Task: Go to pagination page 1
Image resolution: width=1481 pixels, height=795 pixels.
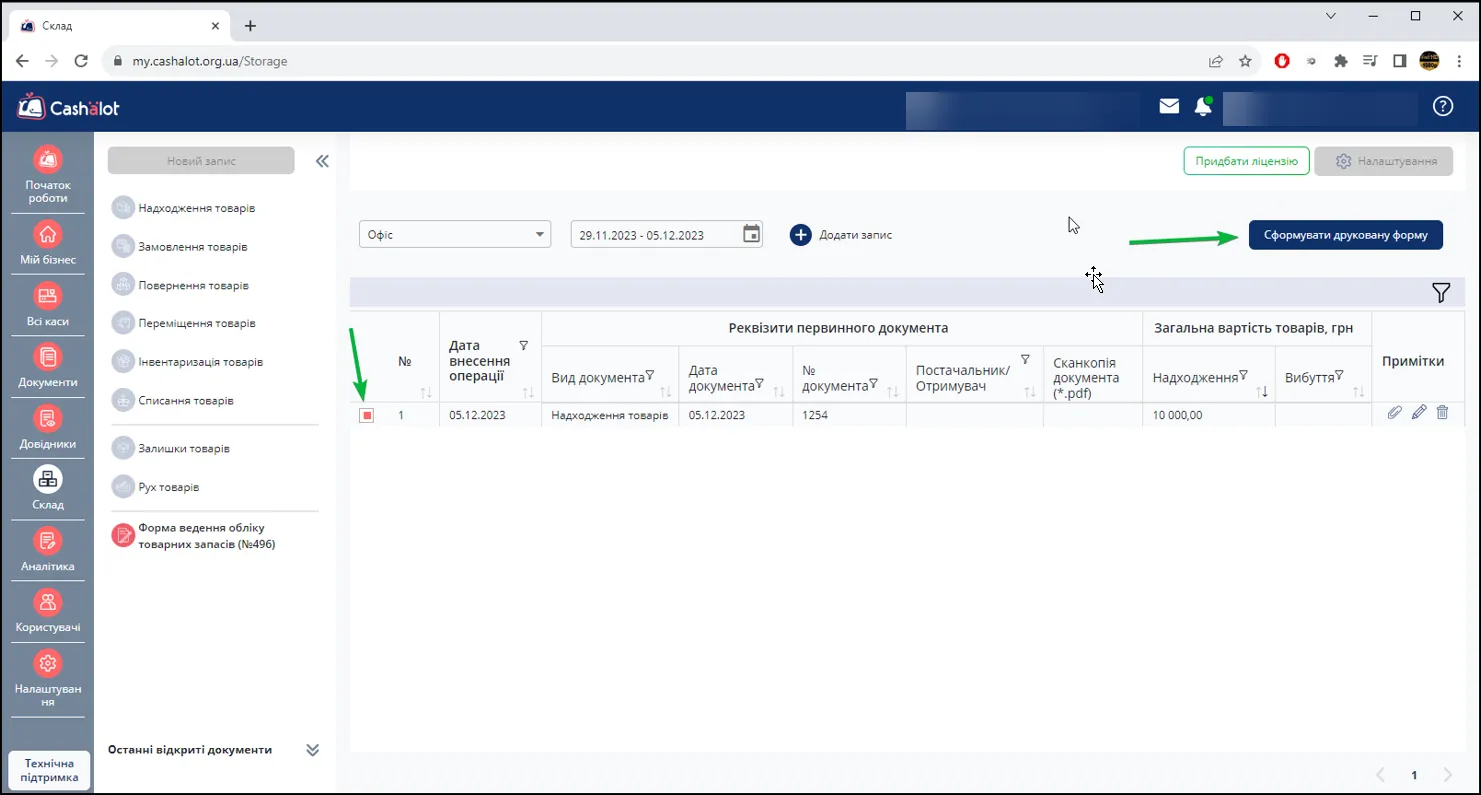Action: [x=1414, y=775]
